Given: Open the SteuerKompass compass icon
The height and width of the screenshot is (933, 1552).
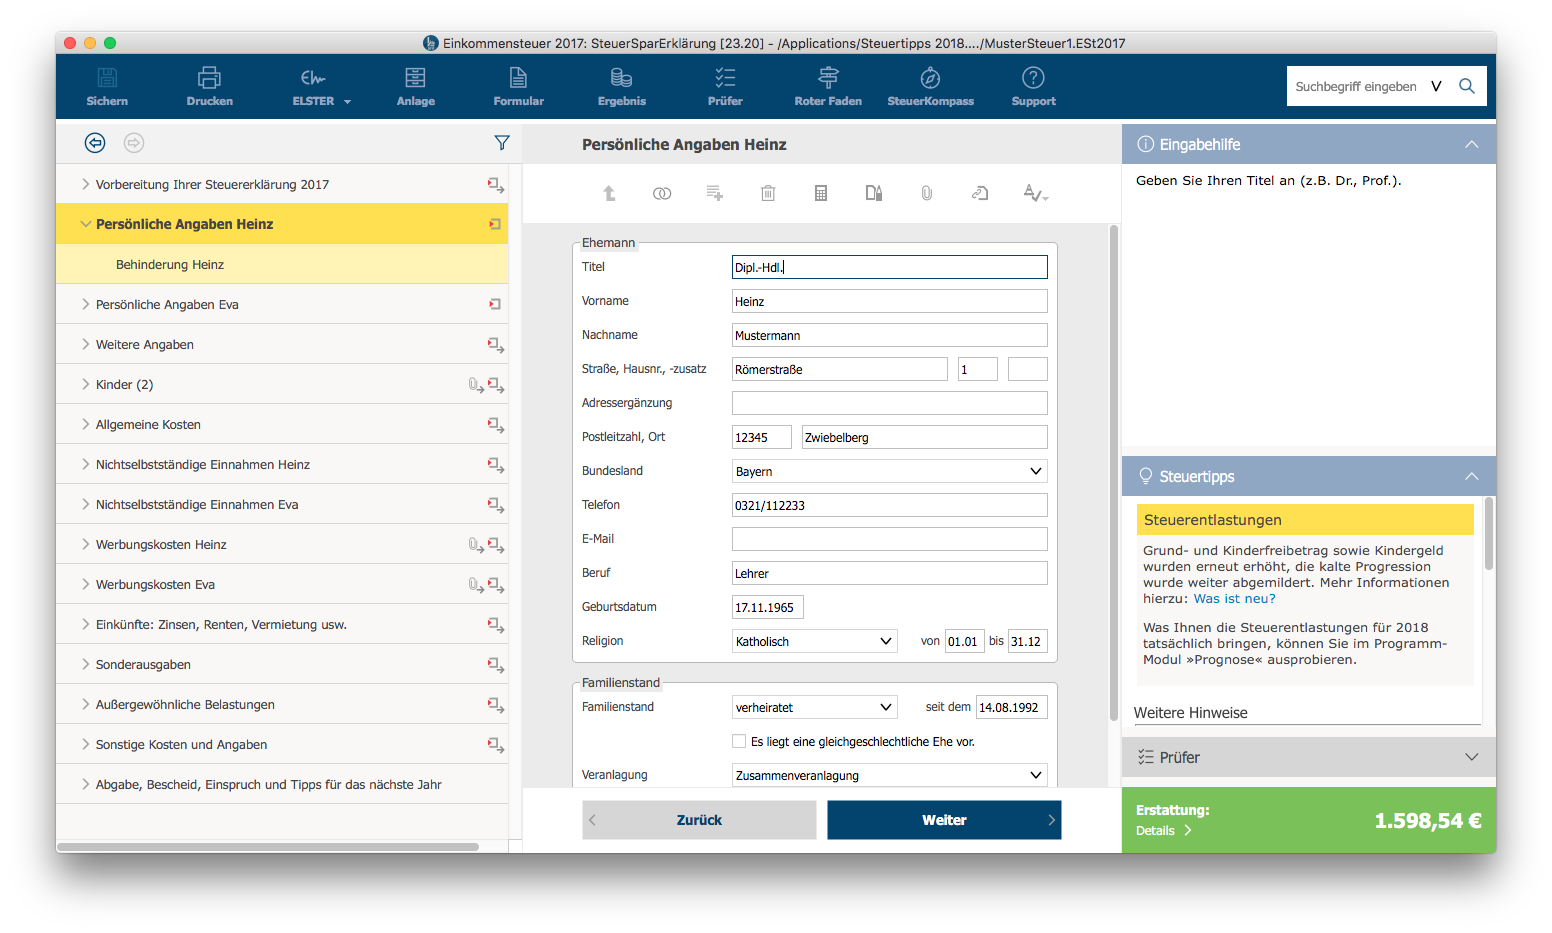Looking at the screenshot, I should pos(930,78).
